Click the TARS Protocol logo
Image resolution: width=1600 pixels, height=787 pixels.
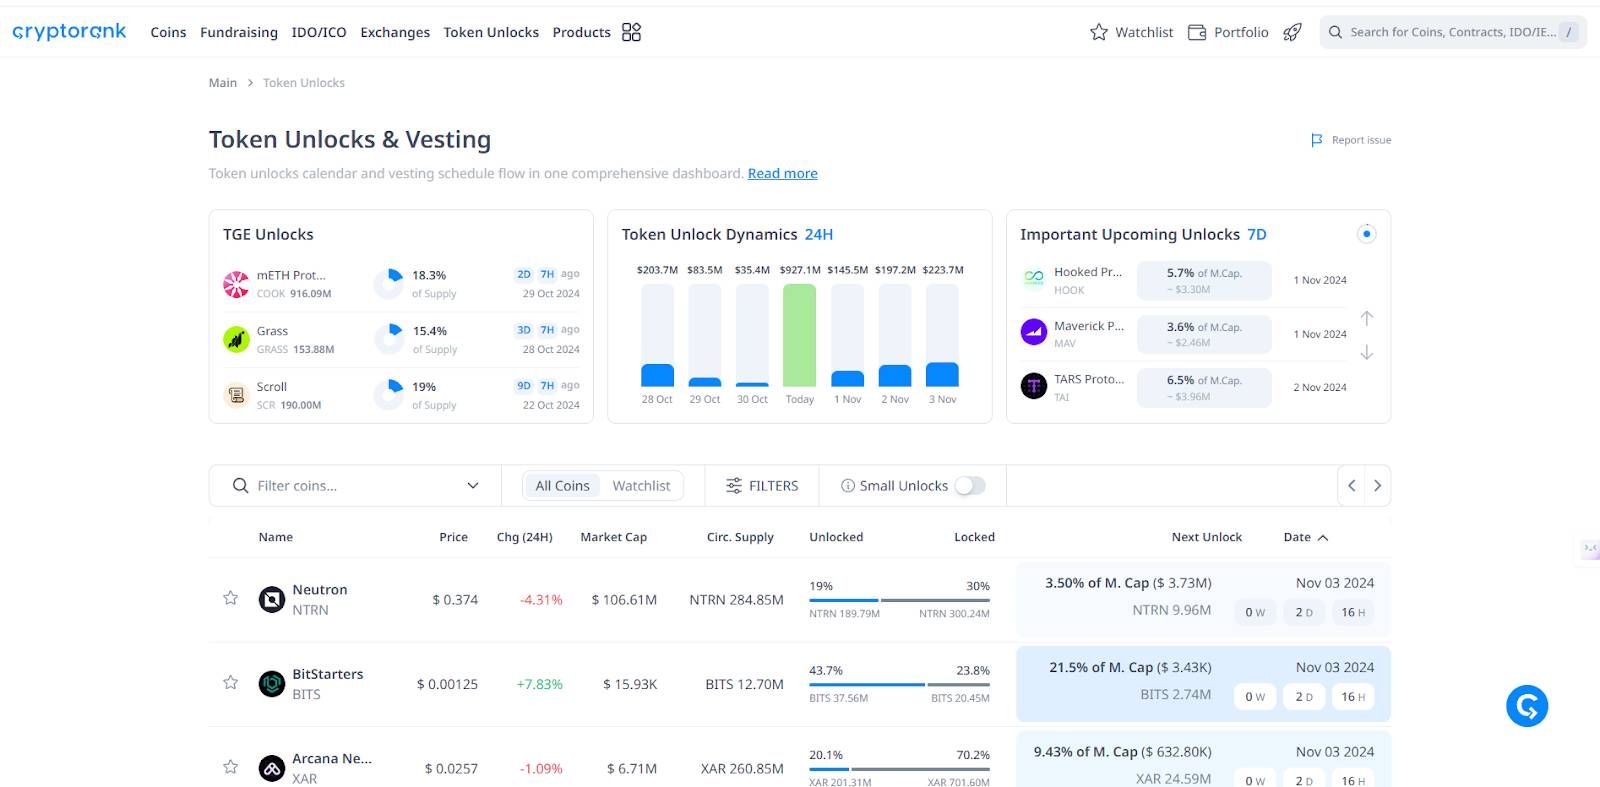point(1034,386)
